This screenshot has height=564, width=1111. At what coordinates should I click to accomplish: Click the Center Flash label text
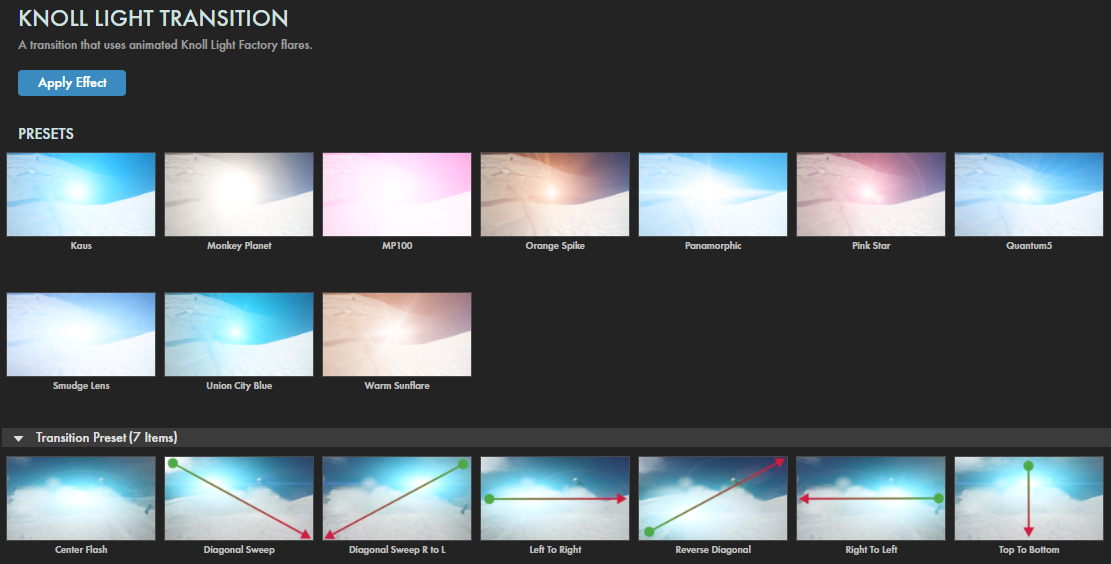point(81,550)
